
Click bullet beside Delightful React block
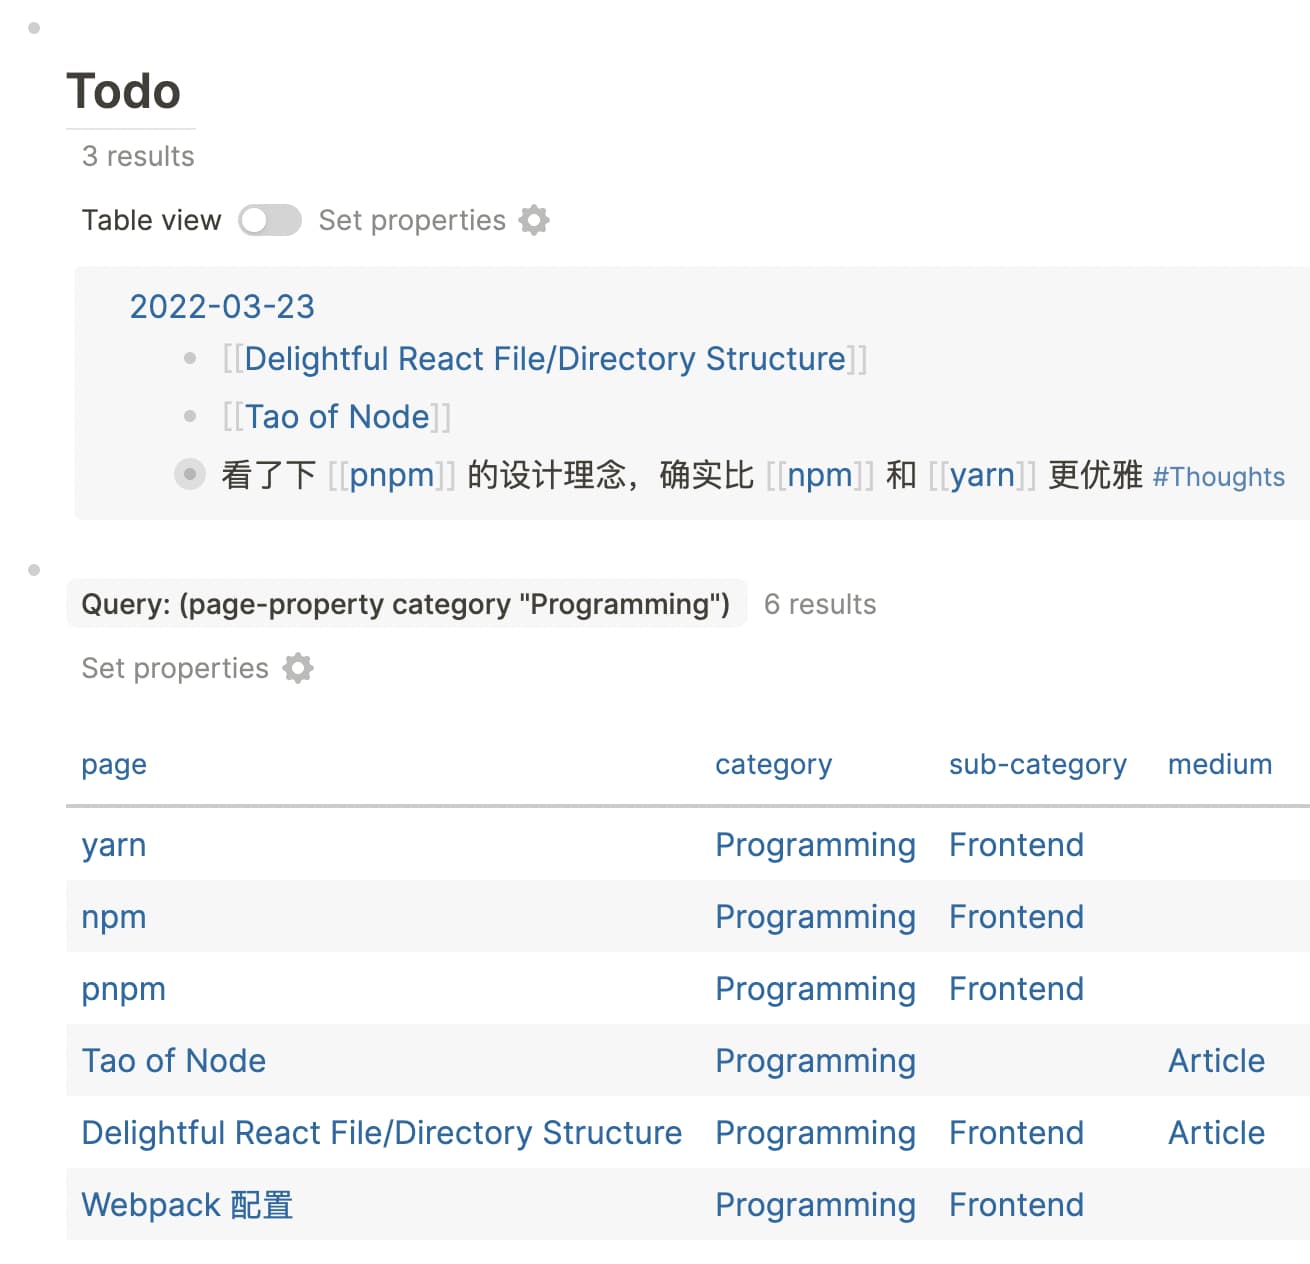[x=190, y=358]
